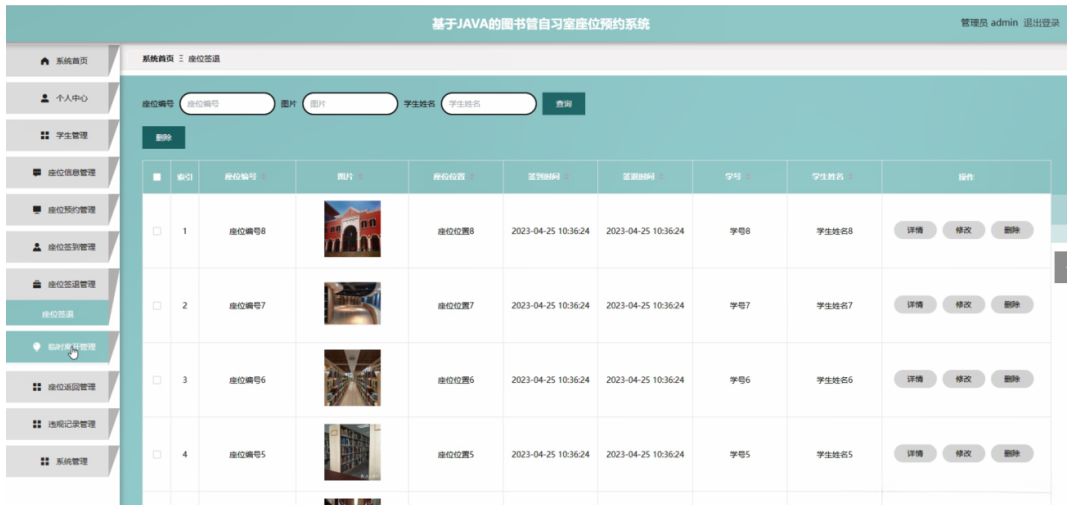This screenshot has height=505, width=1070.
Task: Focus the 图片 search input field
Action: click(350, 104)
